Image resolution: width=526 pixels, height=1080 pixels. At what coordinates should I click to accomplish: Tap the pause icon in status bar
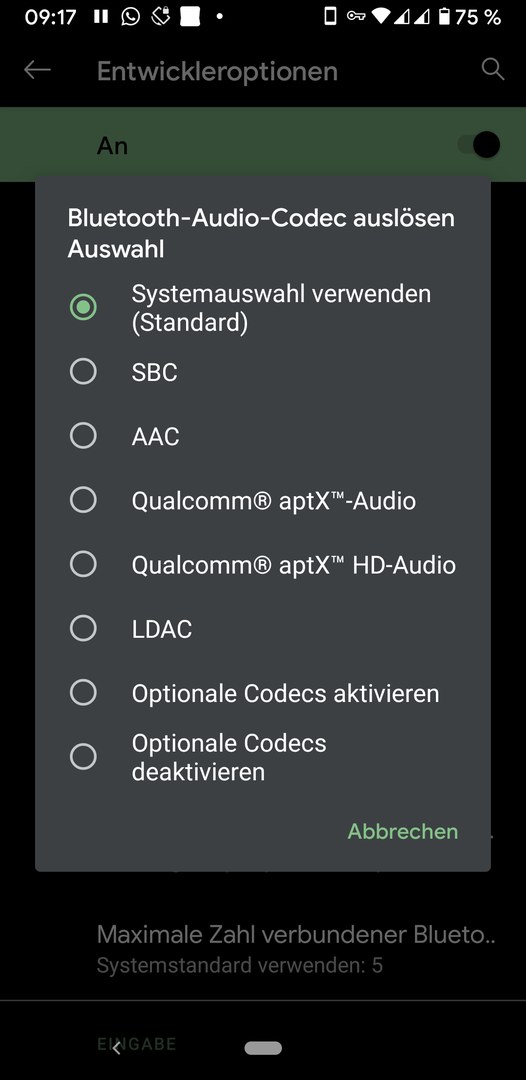click(101, 17)
